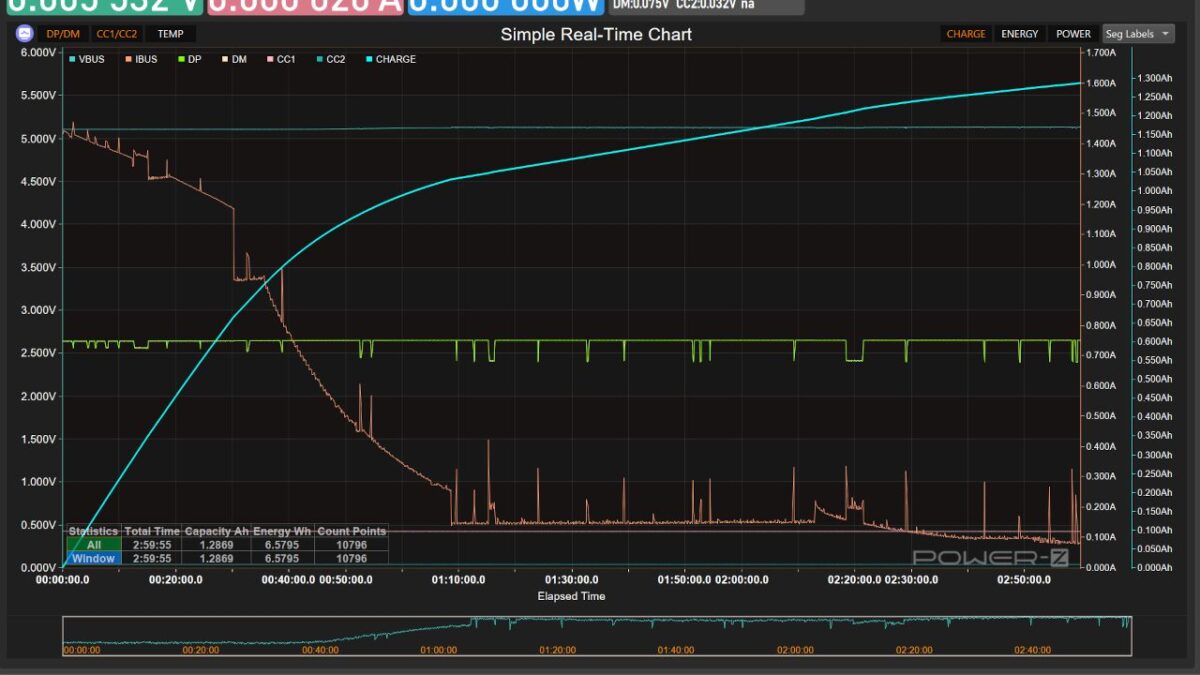Click the 6.5795 energy value in All row

click(283, 545)
